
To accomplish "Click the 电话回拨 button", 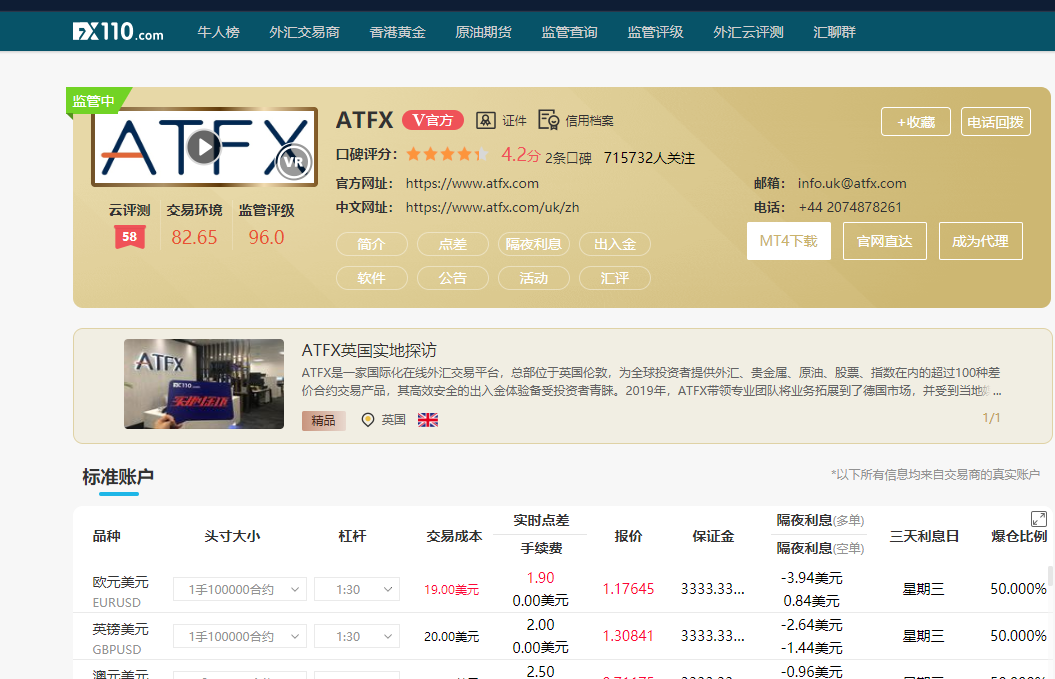I will pos(996,122).
